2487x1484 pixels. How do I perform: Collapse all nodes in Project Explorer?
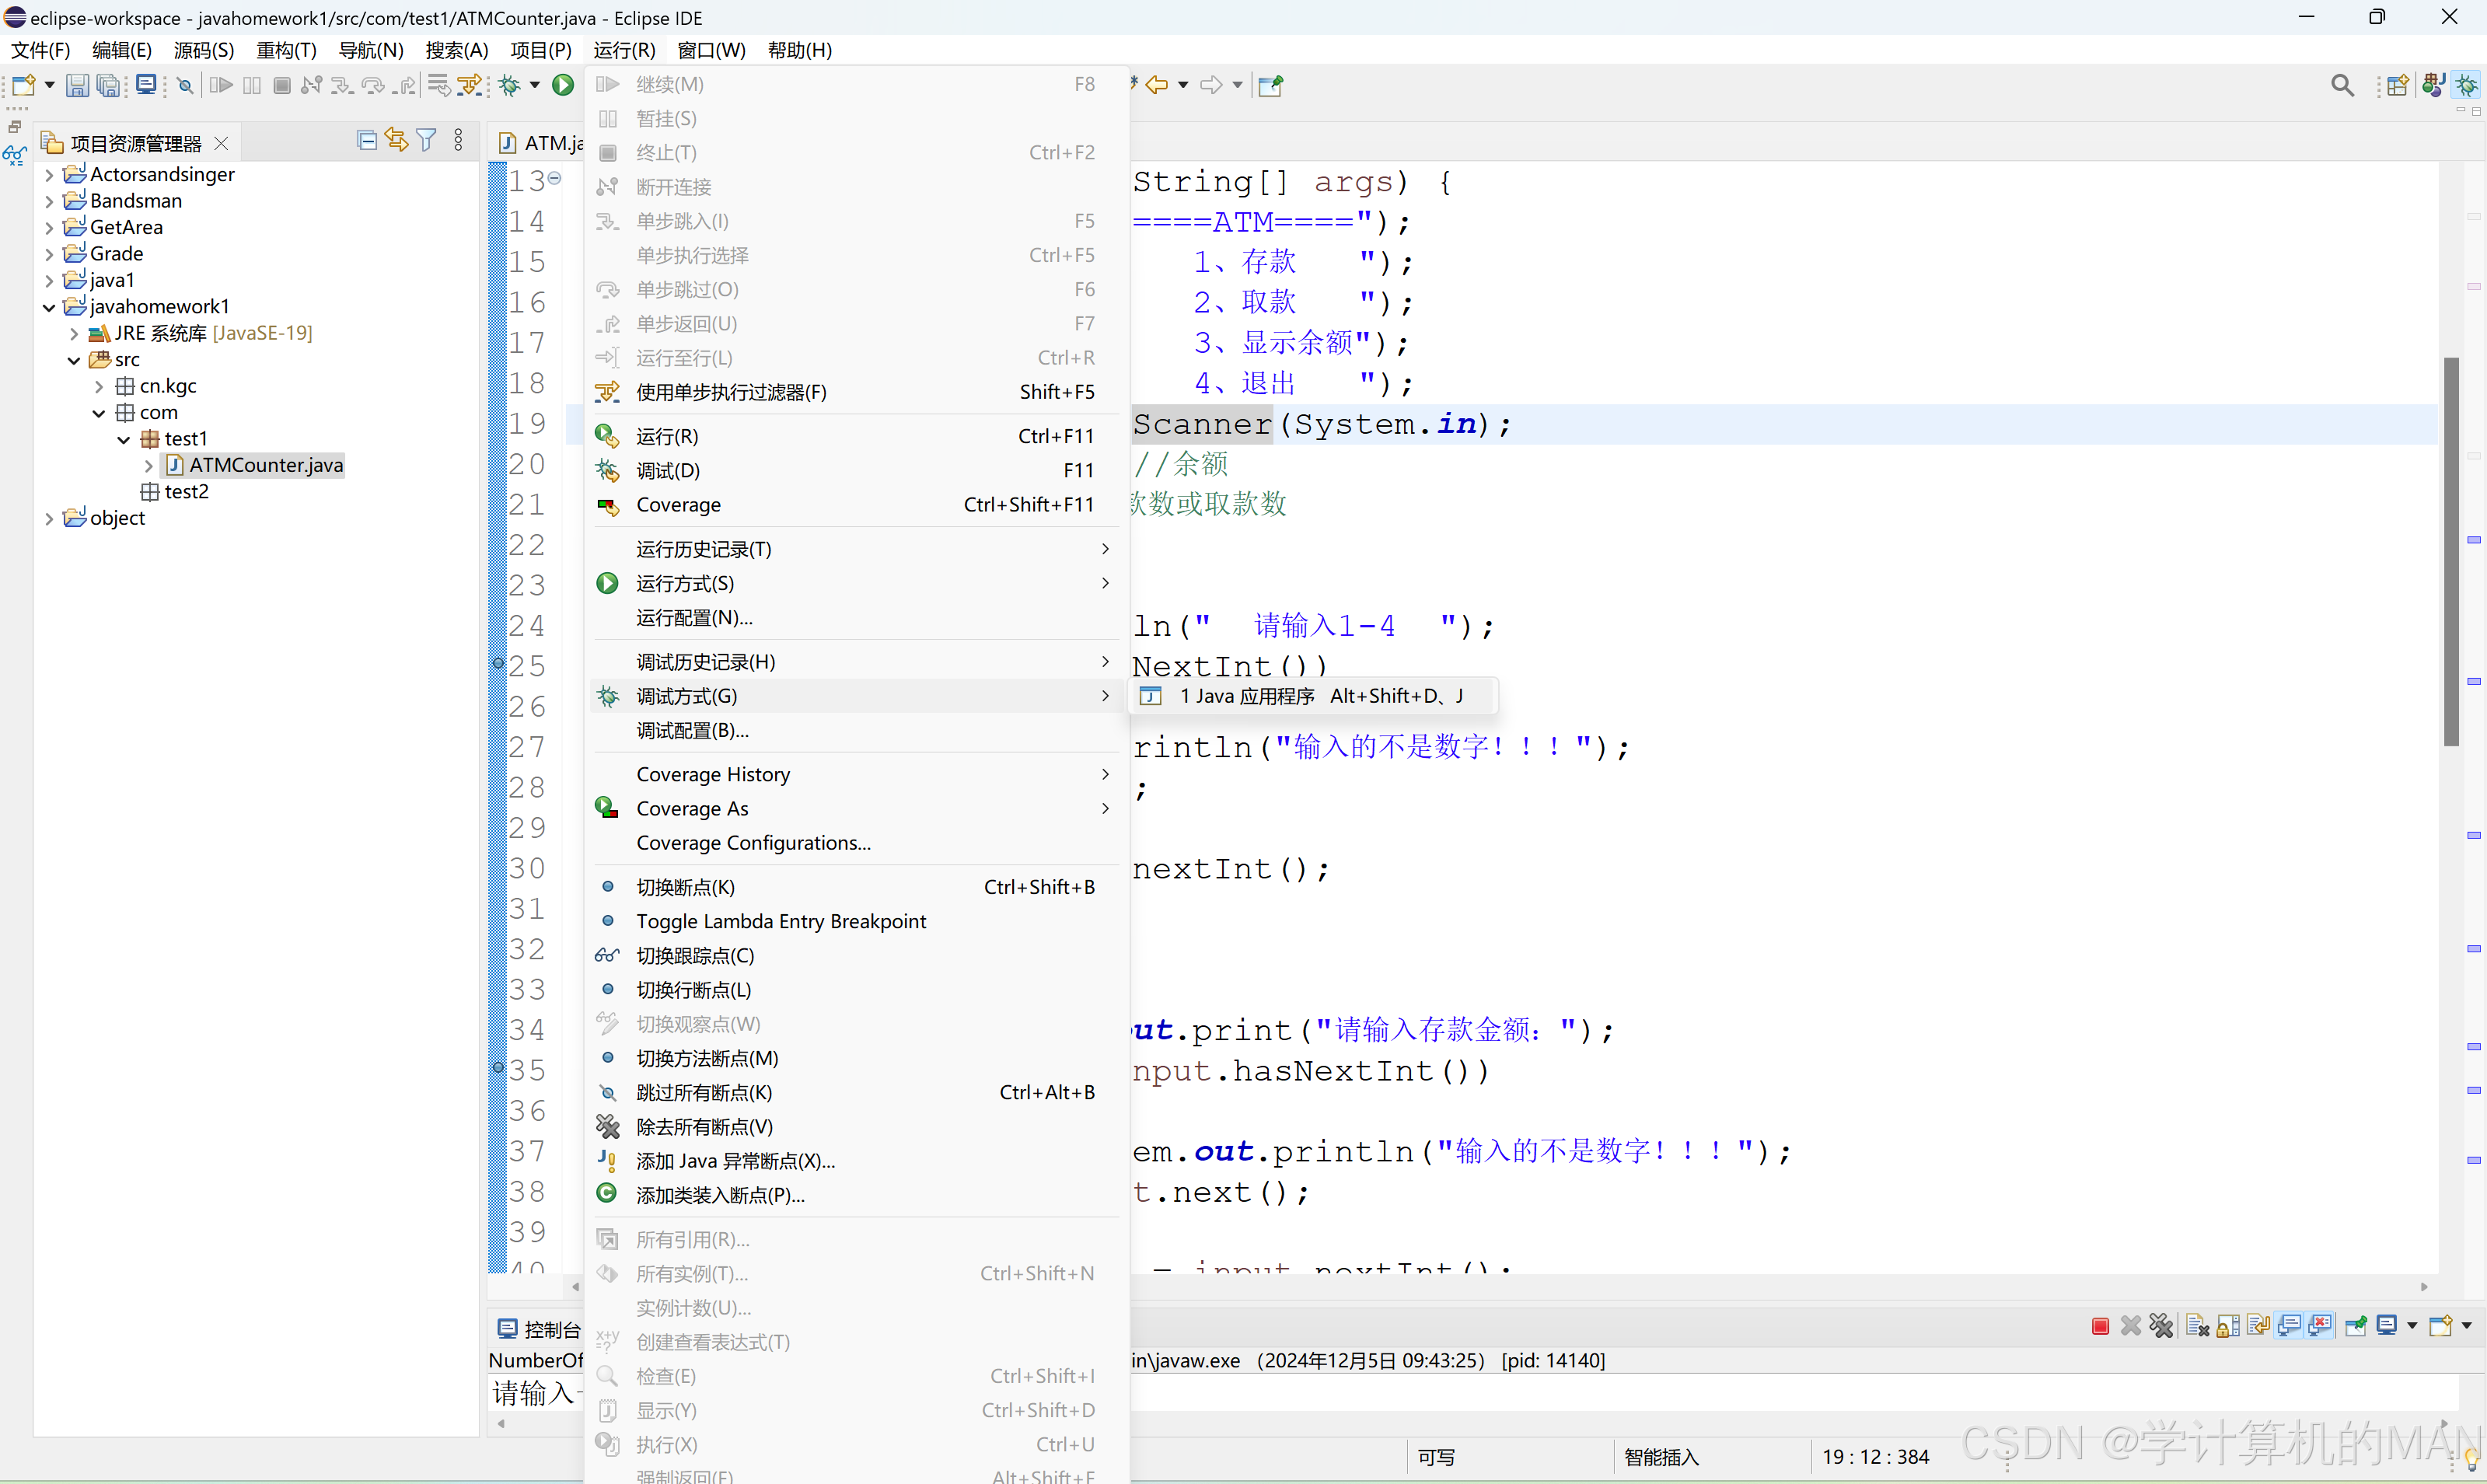point(366,140)
